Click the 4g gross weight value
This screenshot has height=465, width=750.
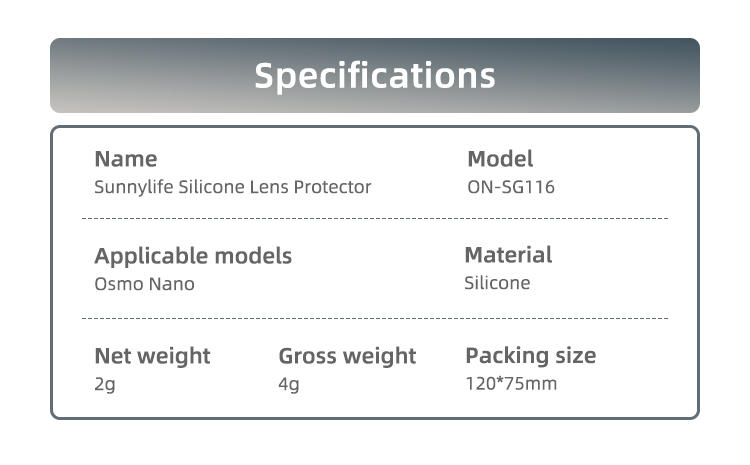288,384
